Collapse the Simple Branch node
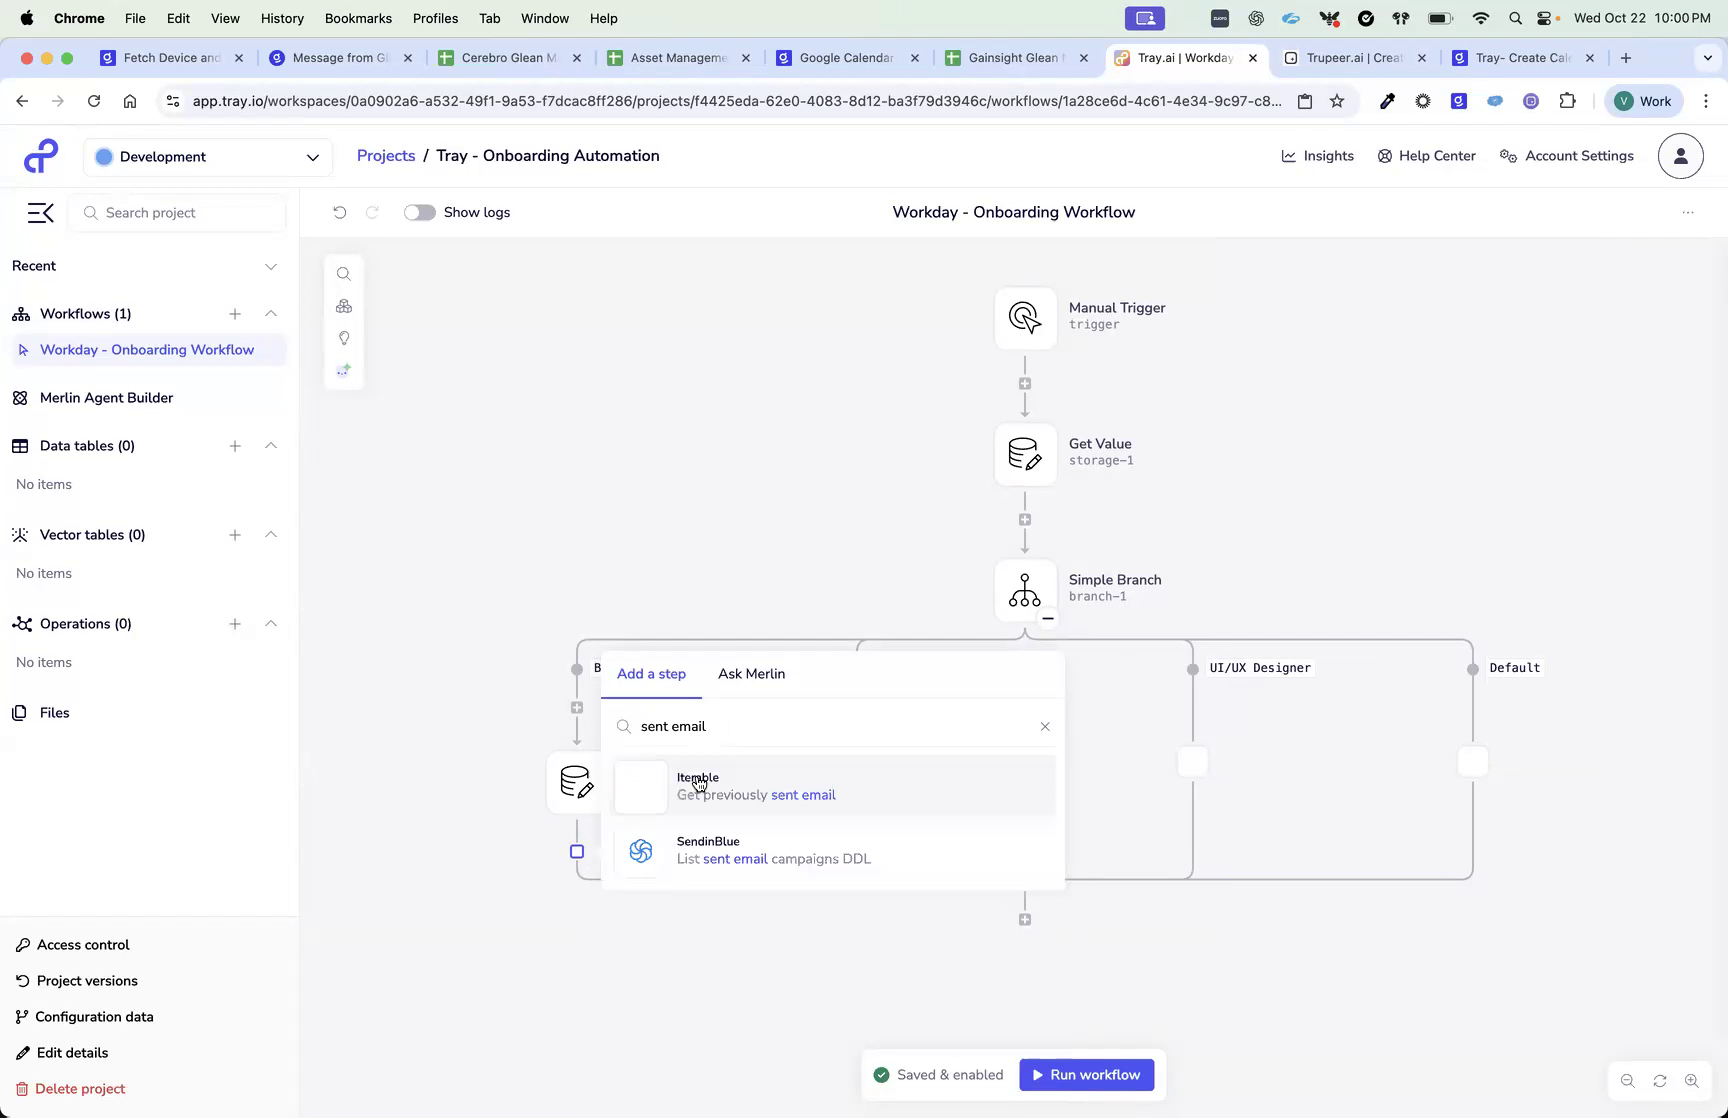Viewport: 1728px width, 1118px height. [x=1048, y=618]
